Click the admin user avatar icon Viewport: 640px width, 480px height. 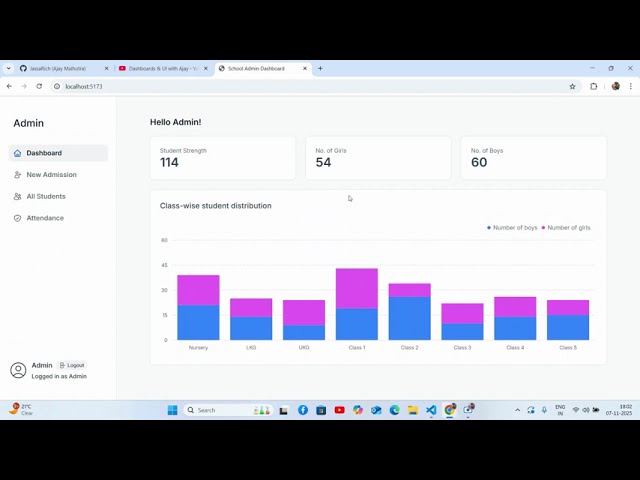[18, 370]
